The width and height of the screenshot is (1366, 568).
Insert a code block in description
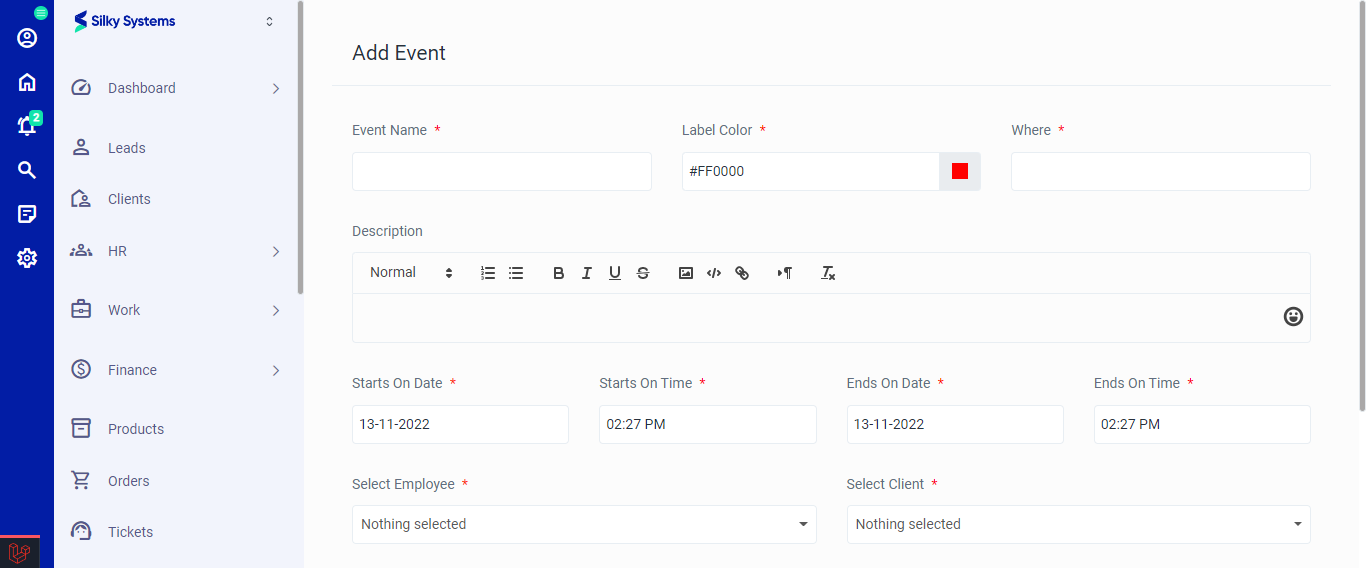tap(714, 273)
